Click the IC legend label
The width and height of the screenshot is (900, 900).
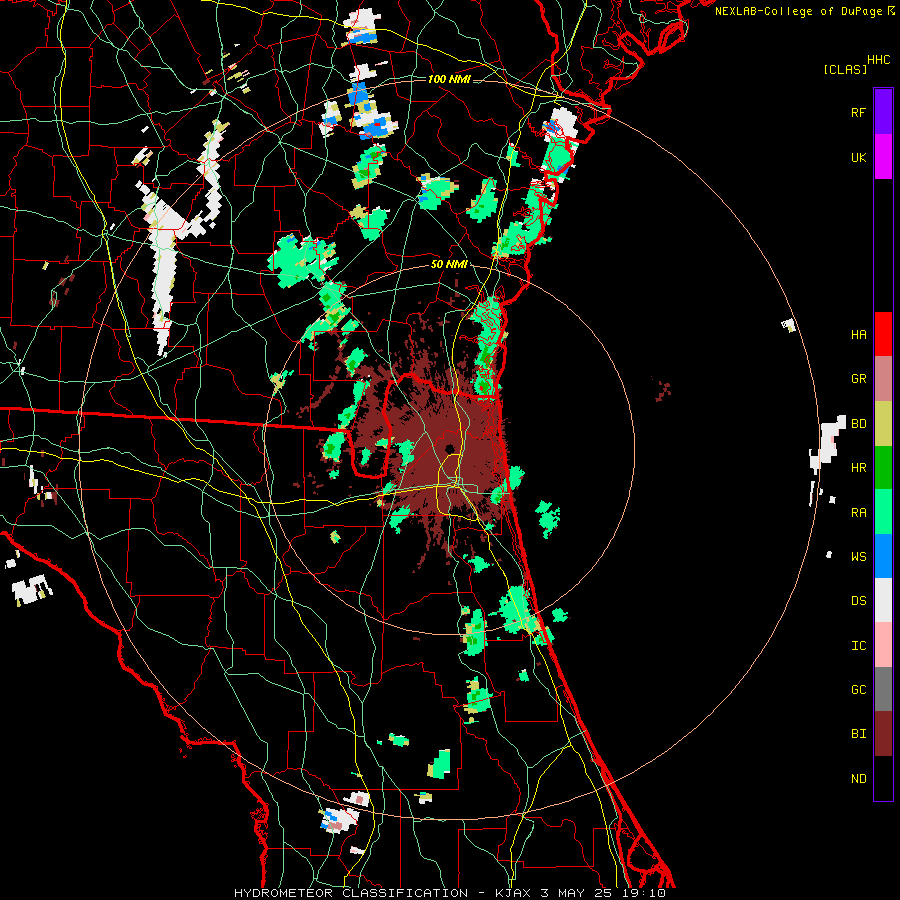(x=858, y=646)
